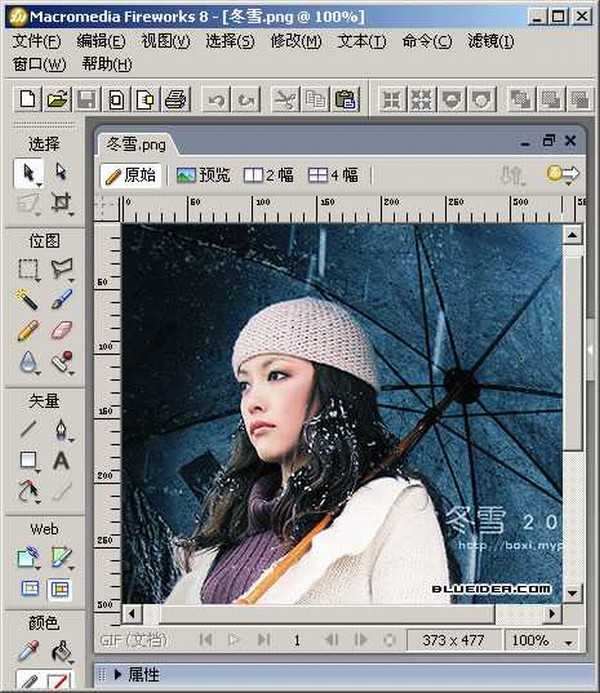Select the Text tool (A)
Image resolution: width=600 pixels, height=693 pixels.
click(62, 461)
